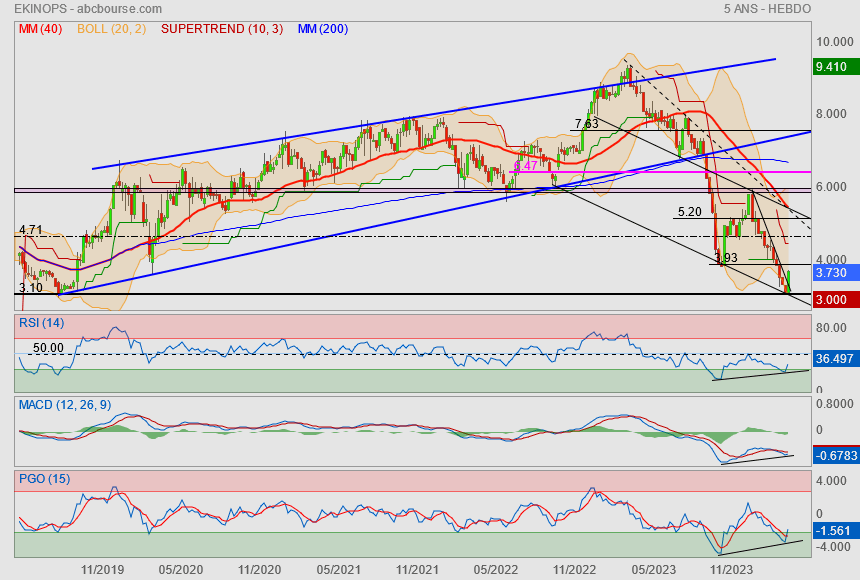The height and width of the screenshot is (580, 860).
Task: Click the 0.8000 MACD axis label
Action: [834, 404]
